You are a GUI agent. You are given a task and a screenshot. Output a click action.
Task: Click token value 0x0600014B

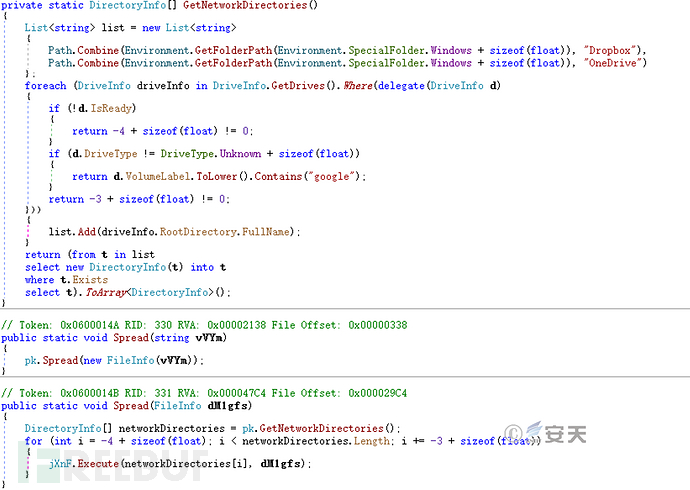[x=90, y=393]
